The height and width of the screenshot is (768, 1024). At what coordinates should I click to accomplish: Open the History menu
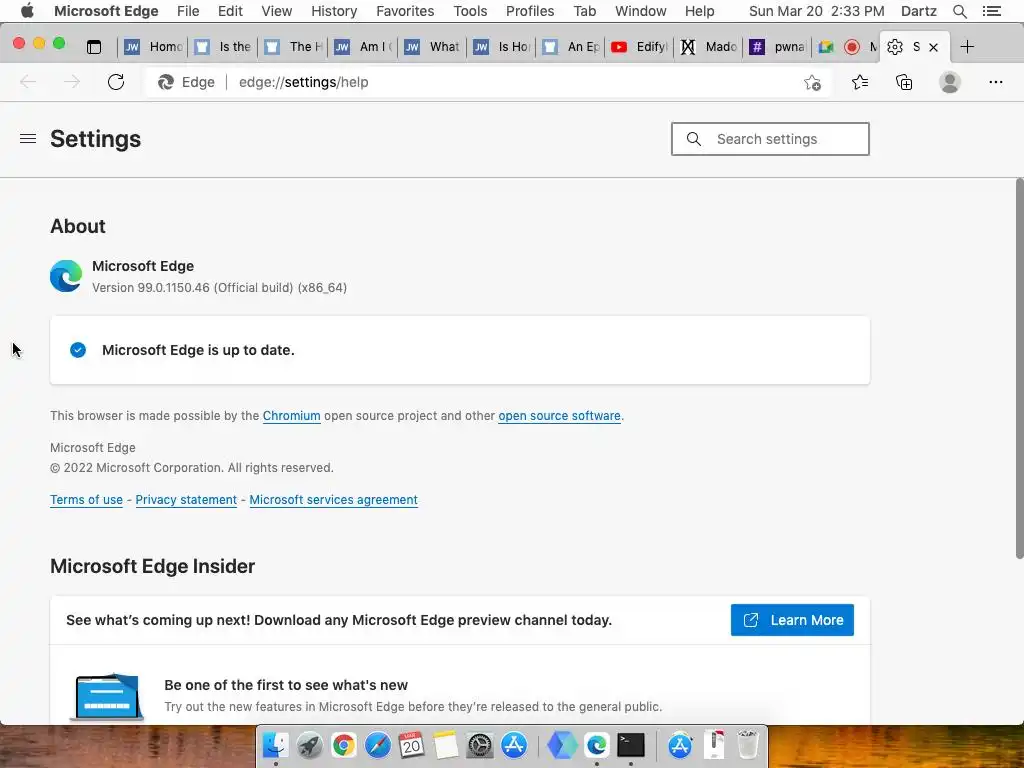[x=334, y=11]
